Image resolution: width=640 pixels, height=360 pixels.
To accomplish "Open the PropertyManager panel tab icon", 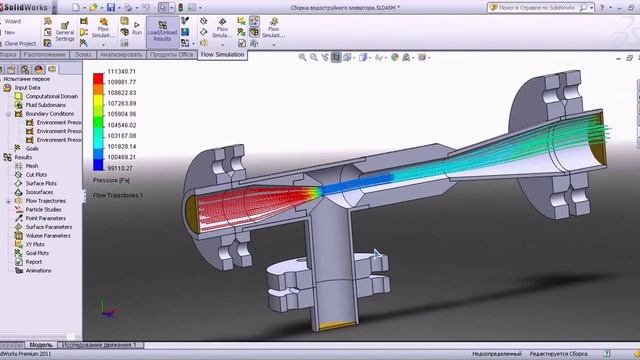I will 11,69.
